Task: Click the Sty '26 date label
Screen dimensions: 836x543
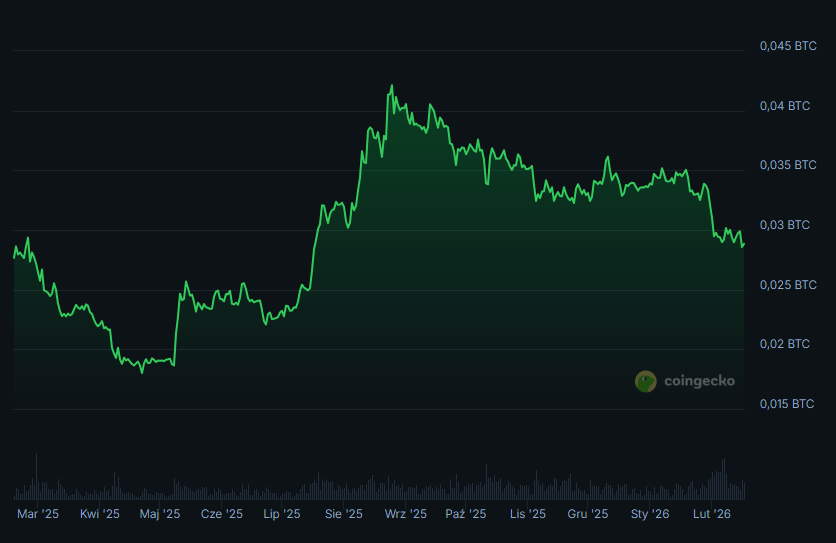Action: (x=650, y=514)
